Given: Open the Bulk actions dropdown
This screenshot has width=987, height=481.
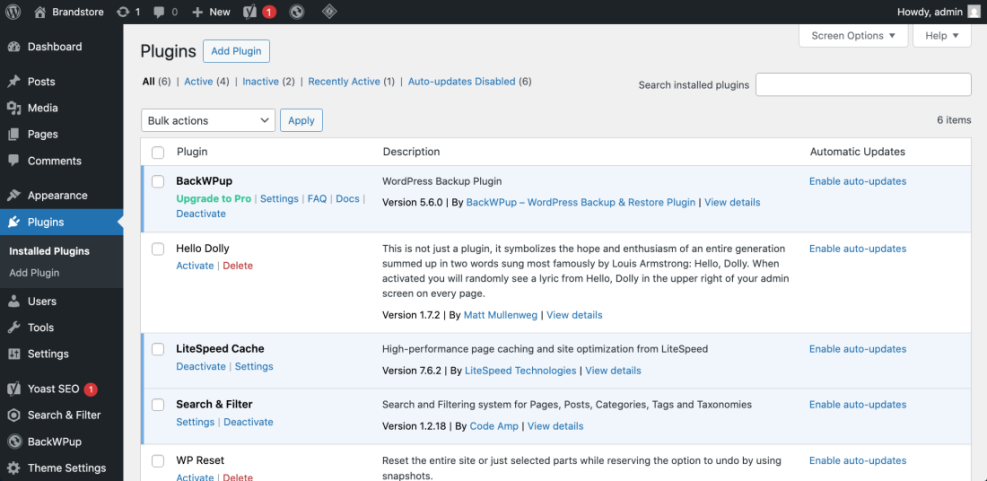Looking at the screenshot, I should click(x=208, y=120).
